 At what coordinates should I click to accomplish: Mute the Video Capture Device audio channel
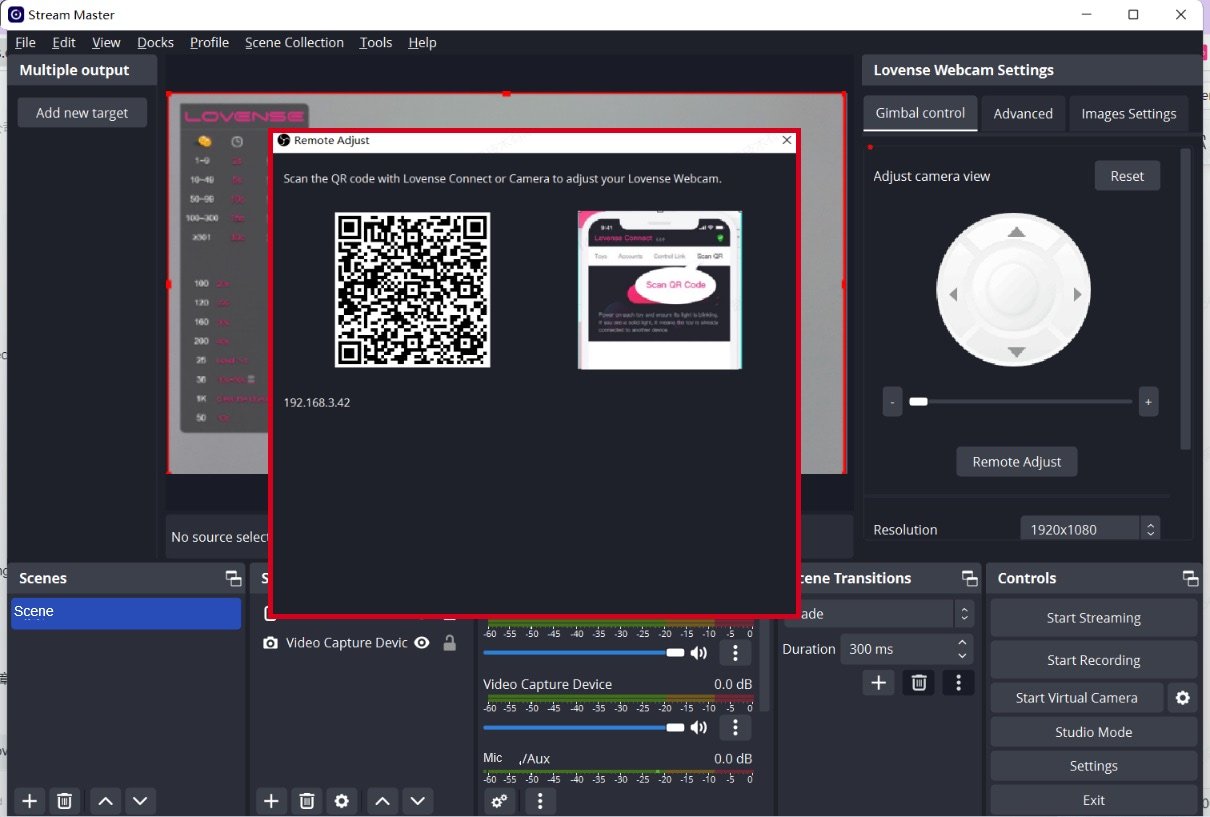coord(699,727)
